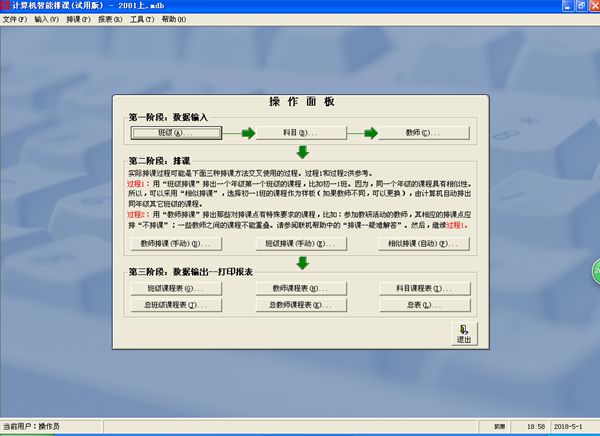Open the 输入(V) menu

click(x=47, y=19)
